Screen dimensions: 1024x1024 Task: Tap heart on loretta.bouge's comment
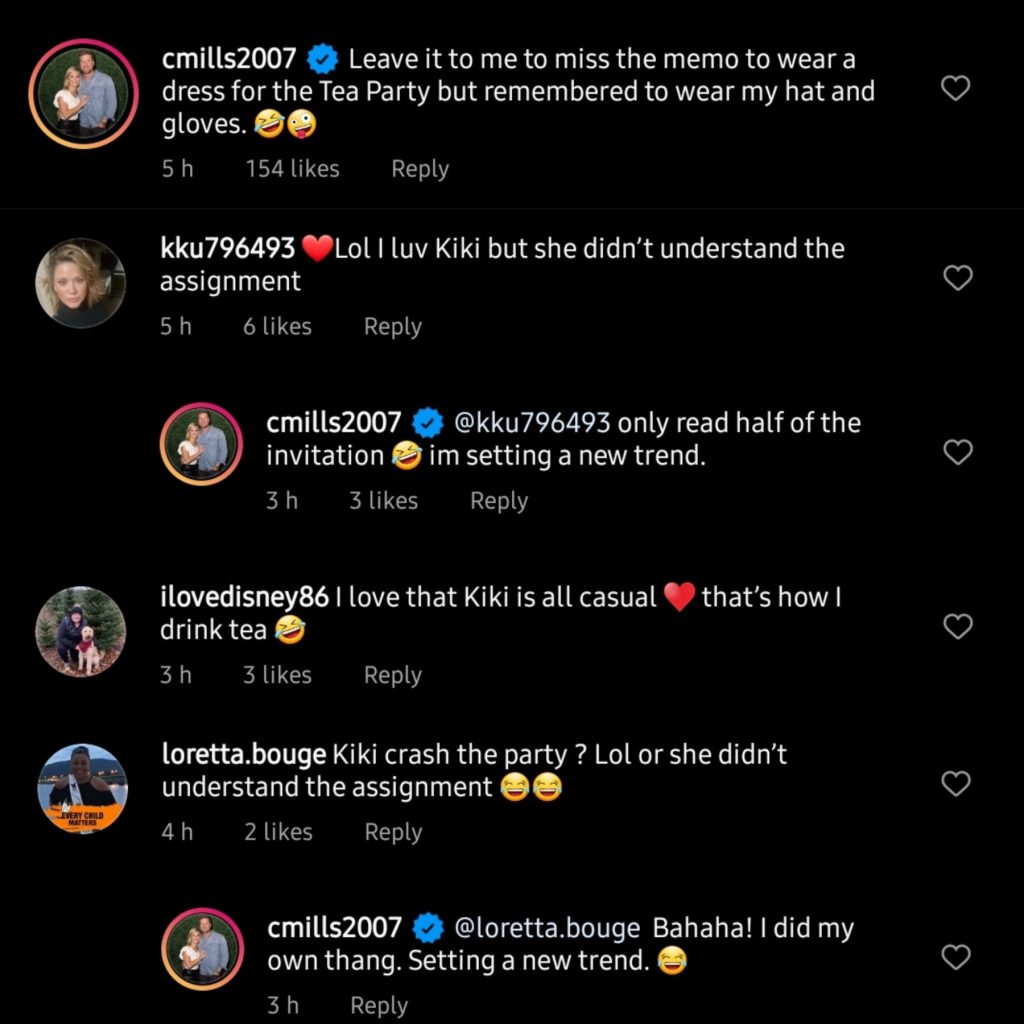957,784
